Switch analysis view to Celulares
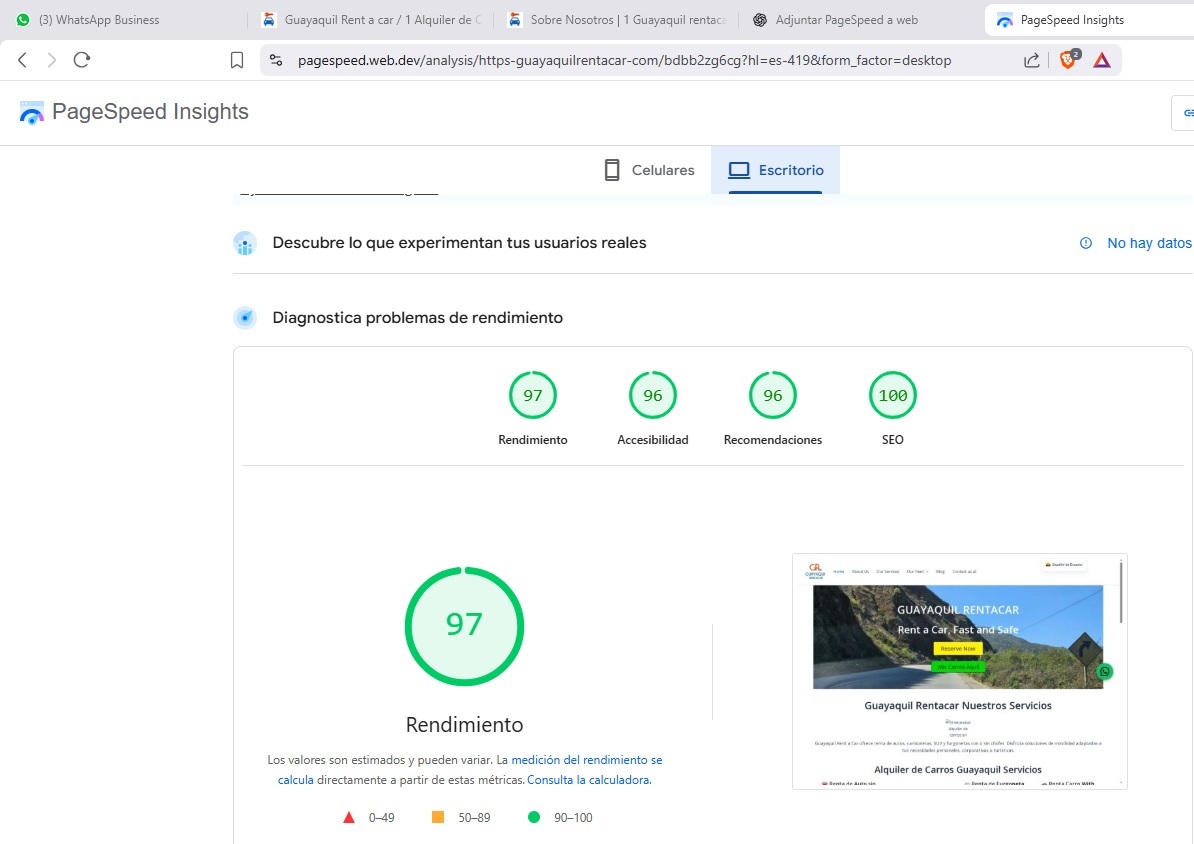Screen dimensions: 1194x844 647,170
